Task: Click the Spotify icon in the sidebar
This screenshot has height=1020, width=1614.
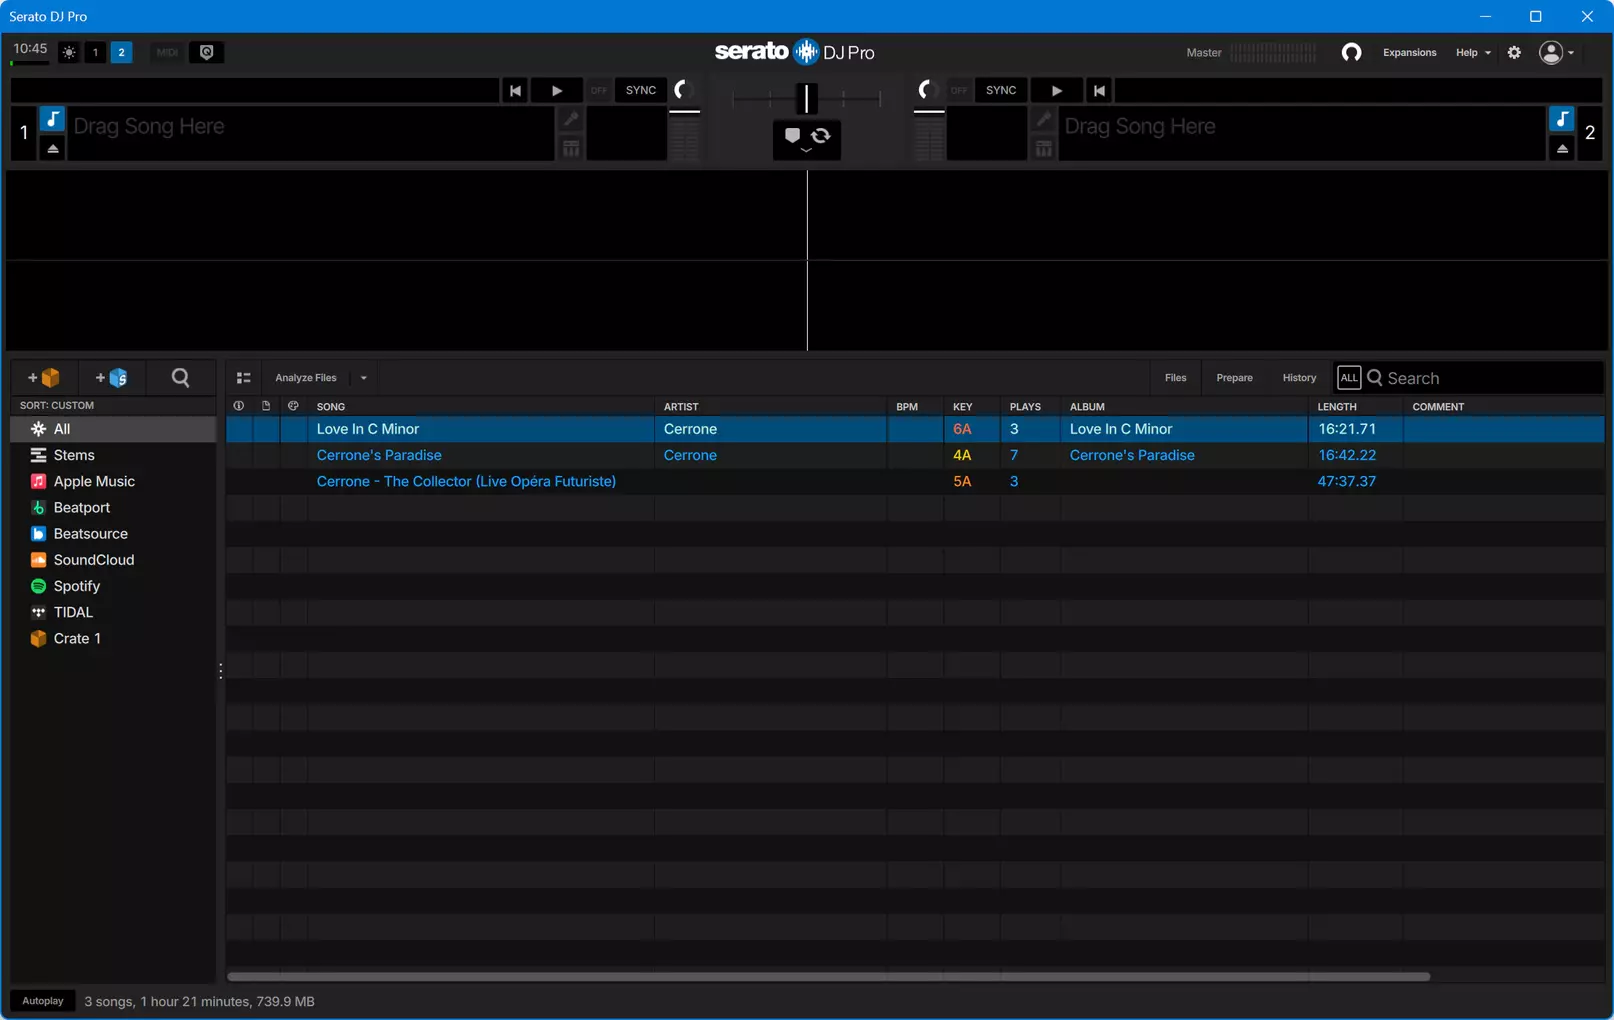Action: [x=38, y=586]
